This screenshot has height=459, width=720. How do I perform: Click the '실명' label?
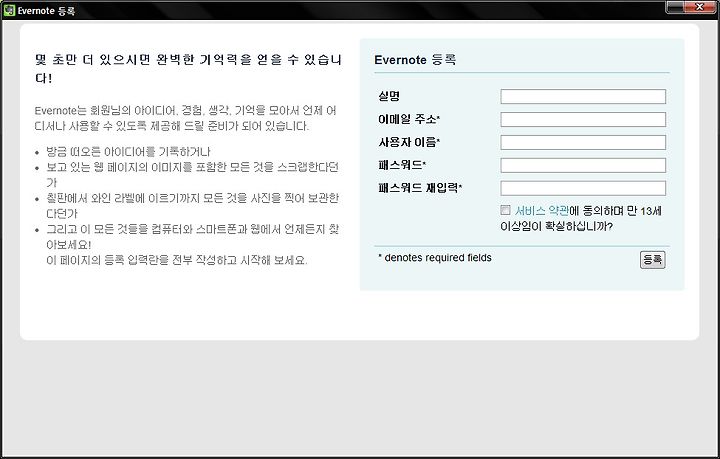tap(389, 96)
